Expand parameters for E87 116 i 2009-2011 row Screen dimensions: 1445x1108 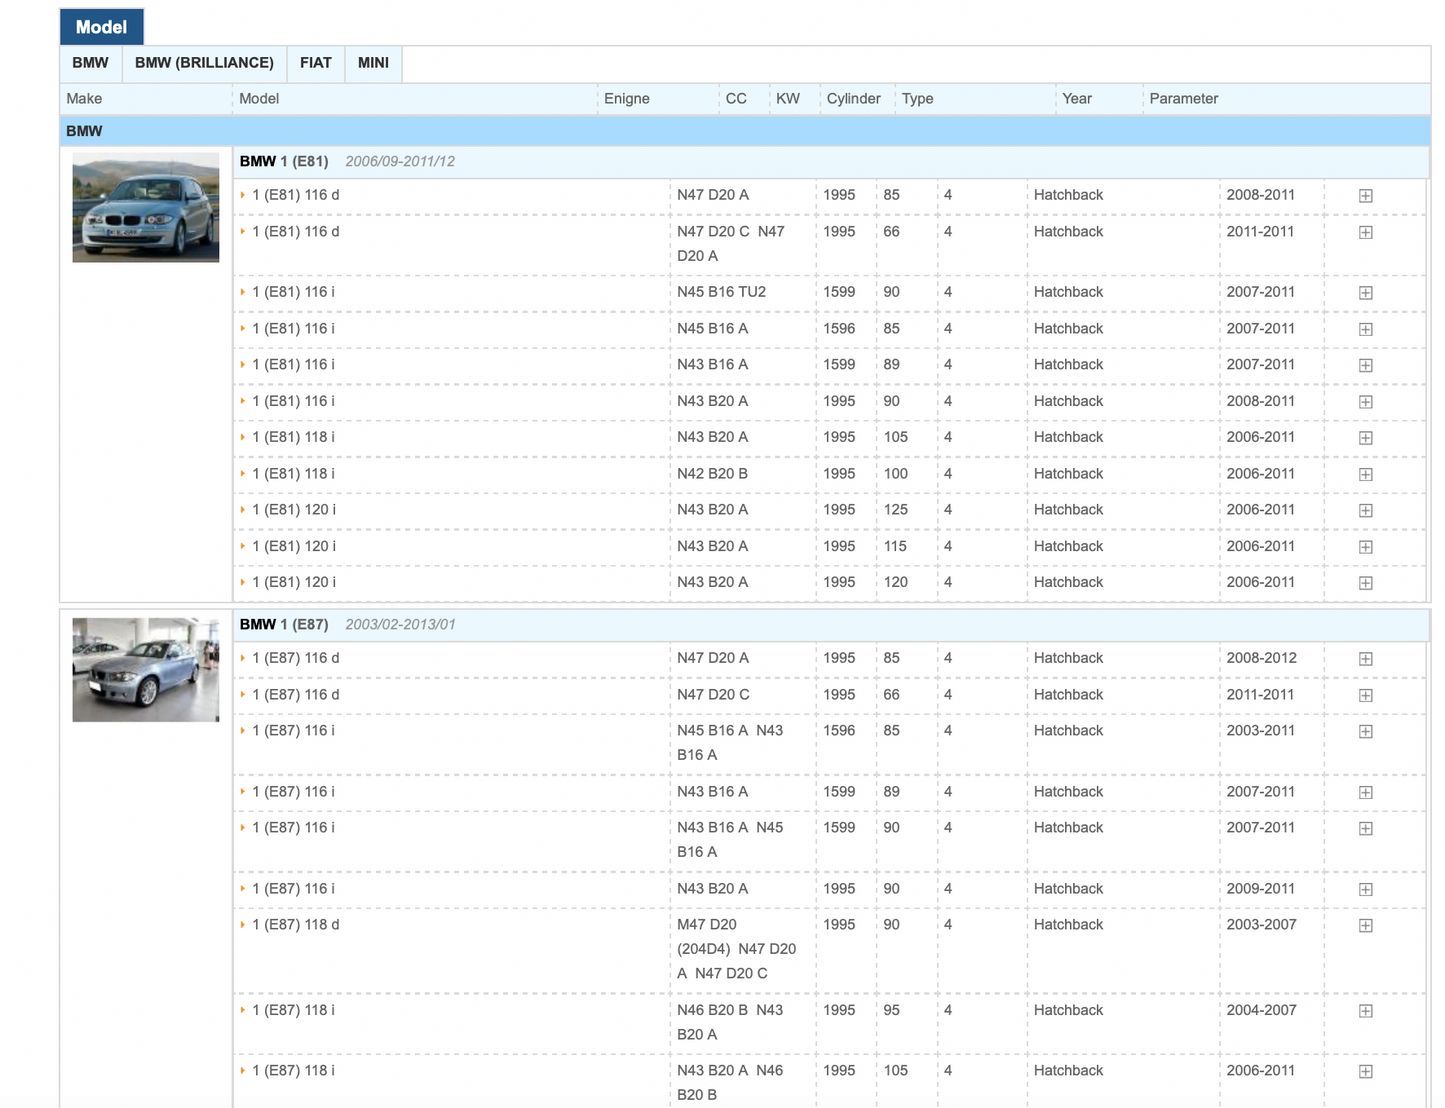click(1365, 889)
